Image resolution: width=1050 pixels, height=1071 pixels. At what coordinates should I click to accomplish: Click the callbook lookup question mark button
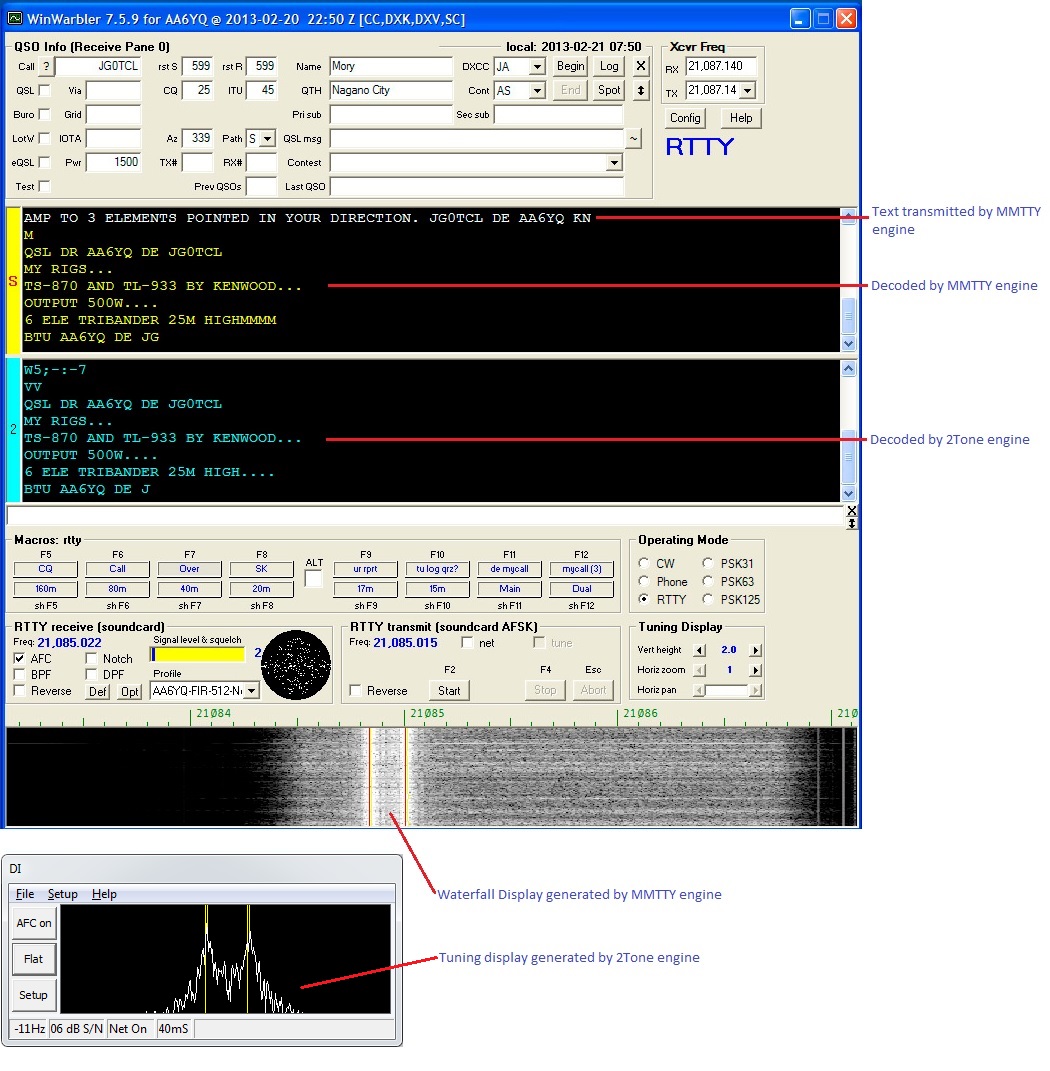point(46,66)
